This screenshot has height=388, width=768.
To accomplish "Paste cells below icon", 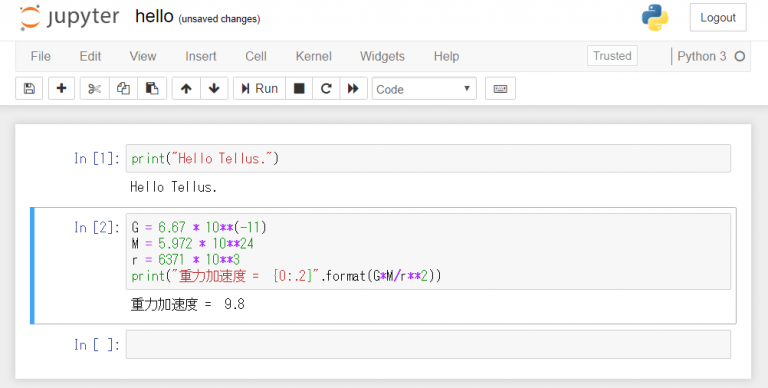I will pyautogui.click(x=152, y=89).
